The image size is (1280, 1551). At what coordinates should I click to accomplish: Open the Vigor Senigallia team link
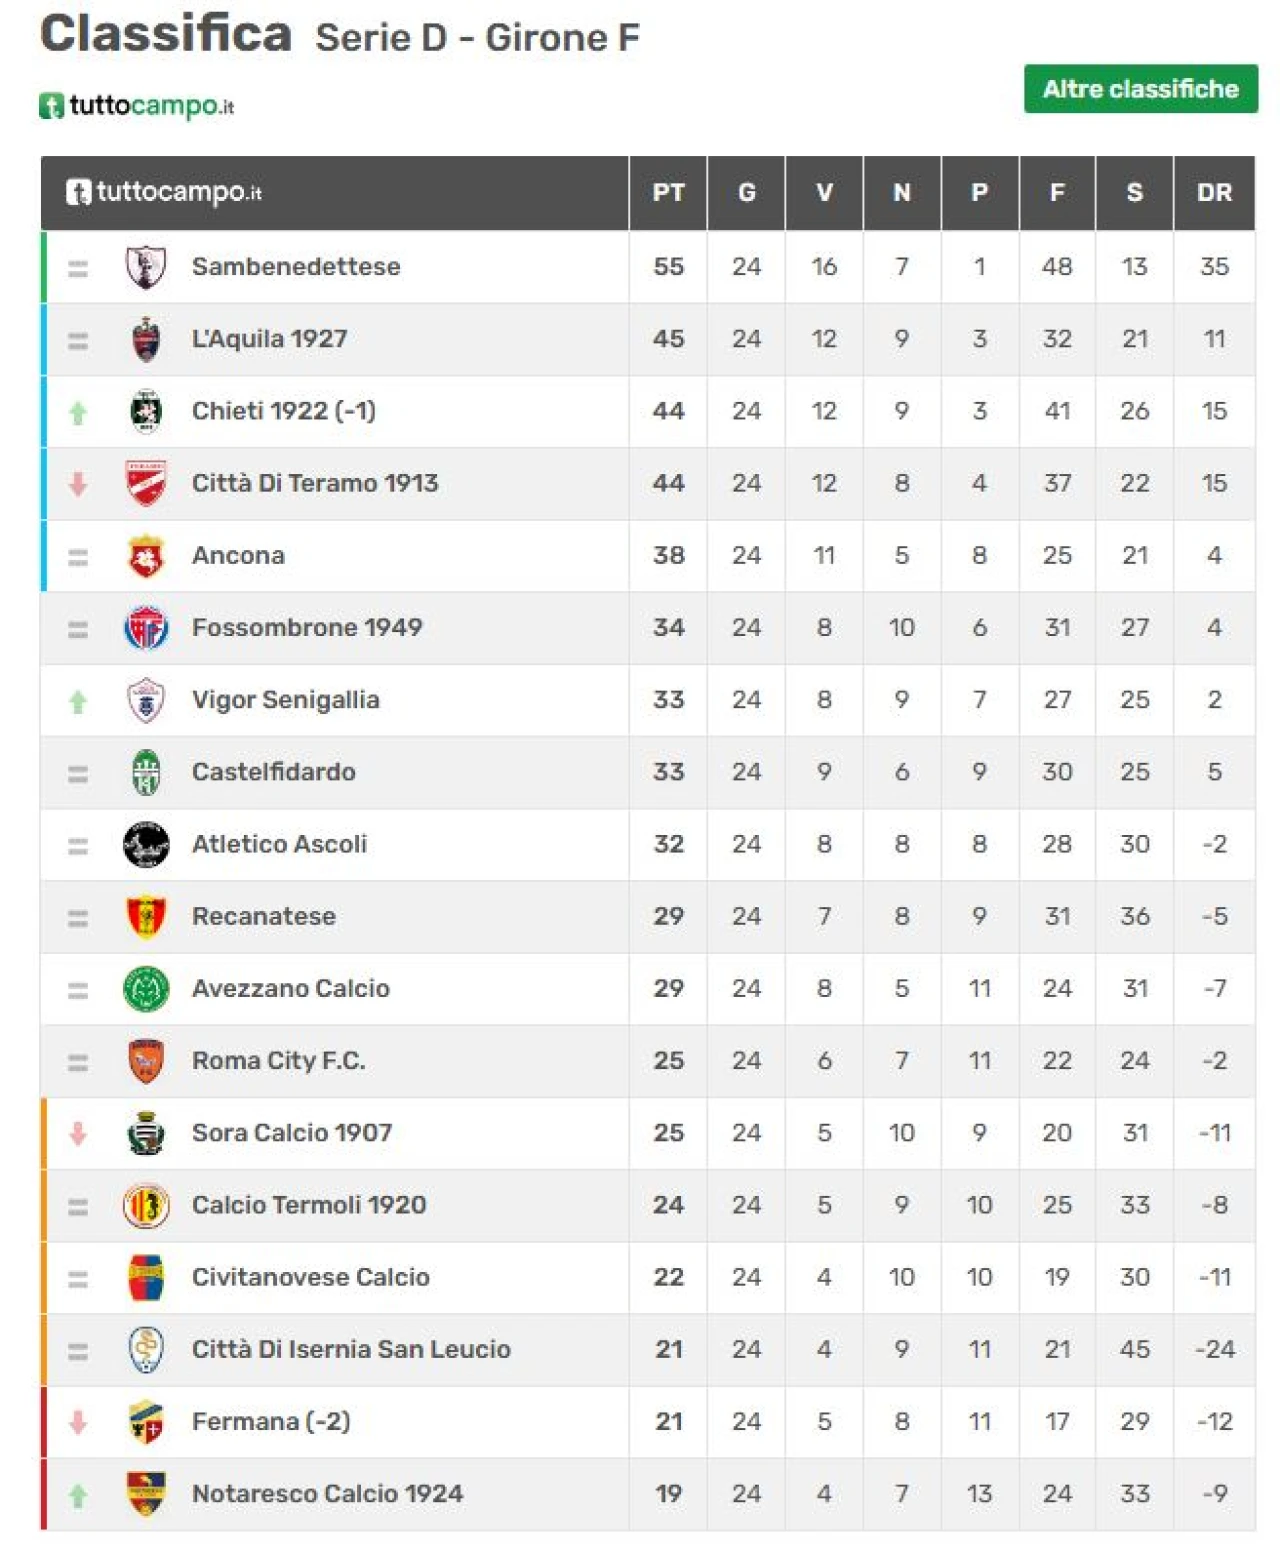point(286,700)
